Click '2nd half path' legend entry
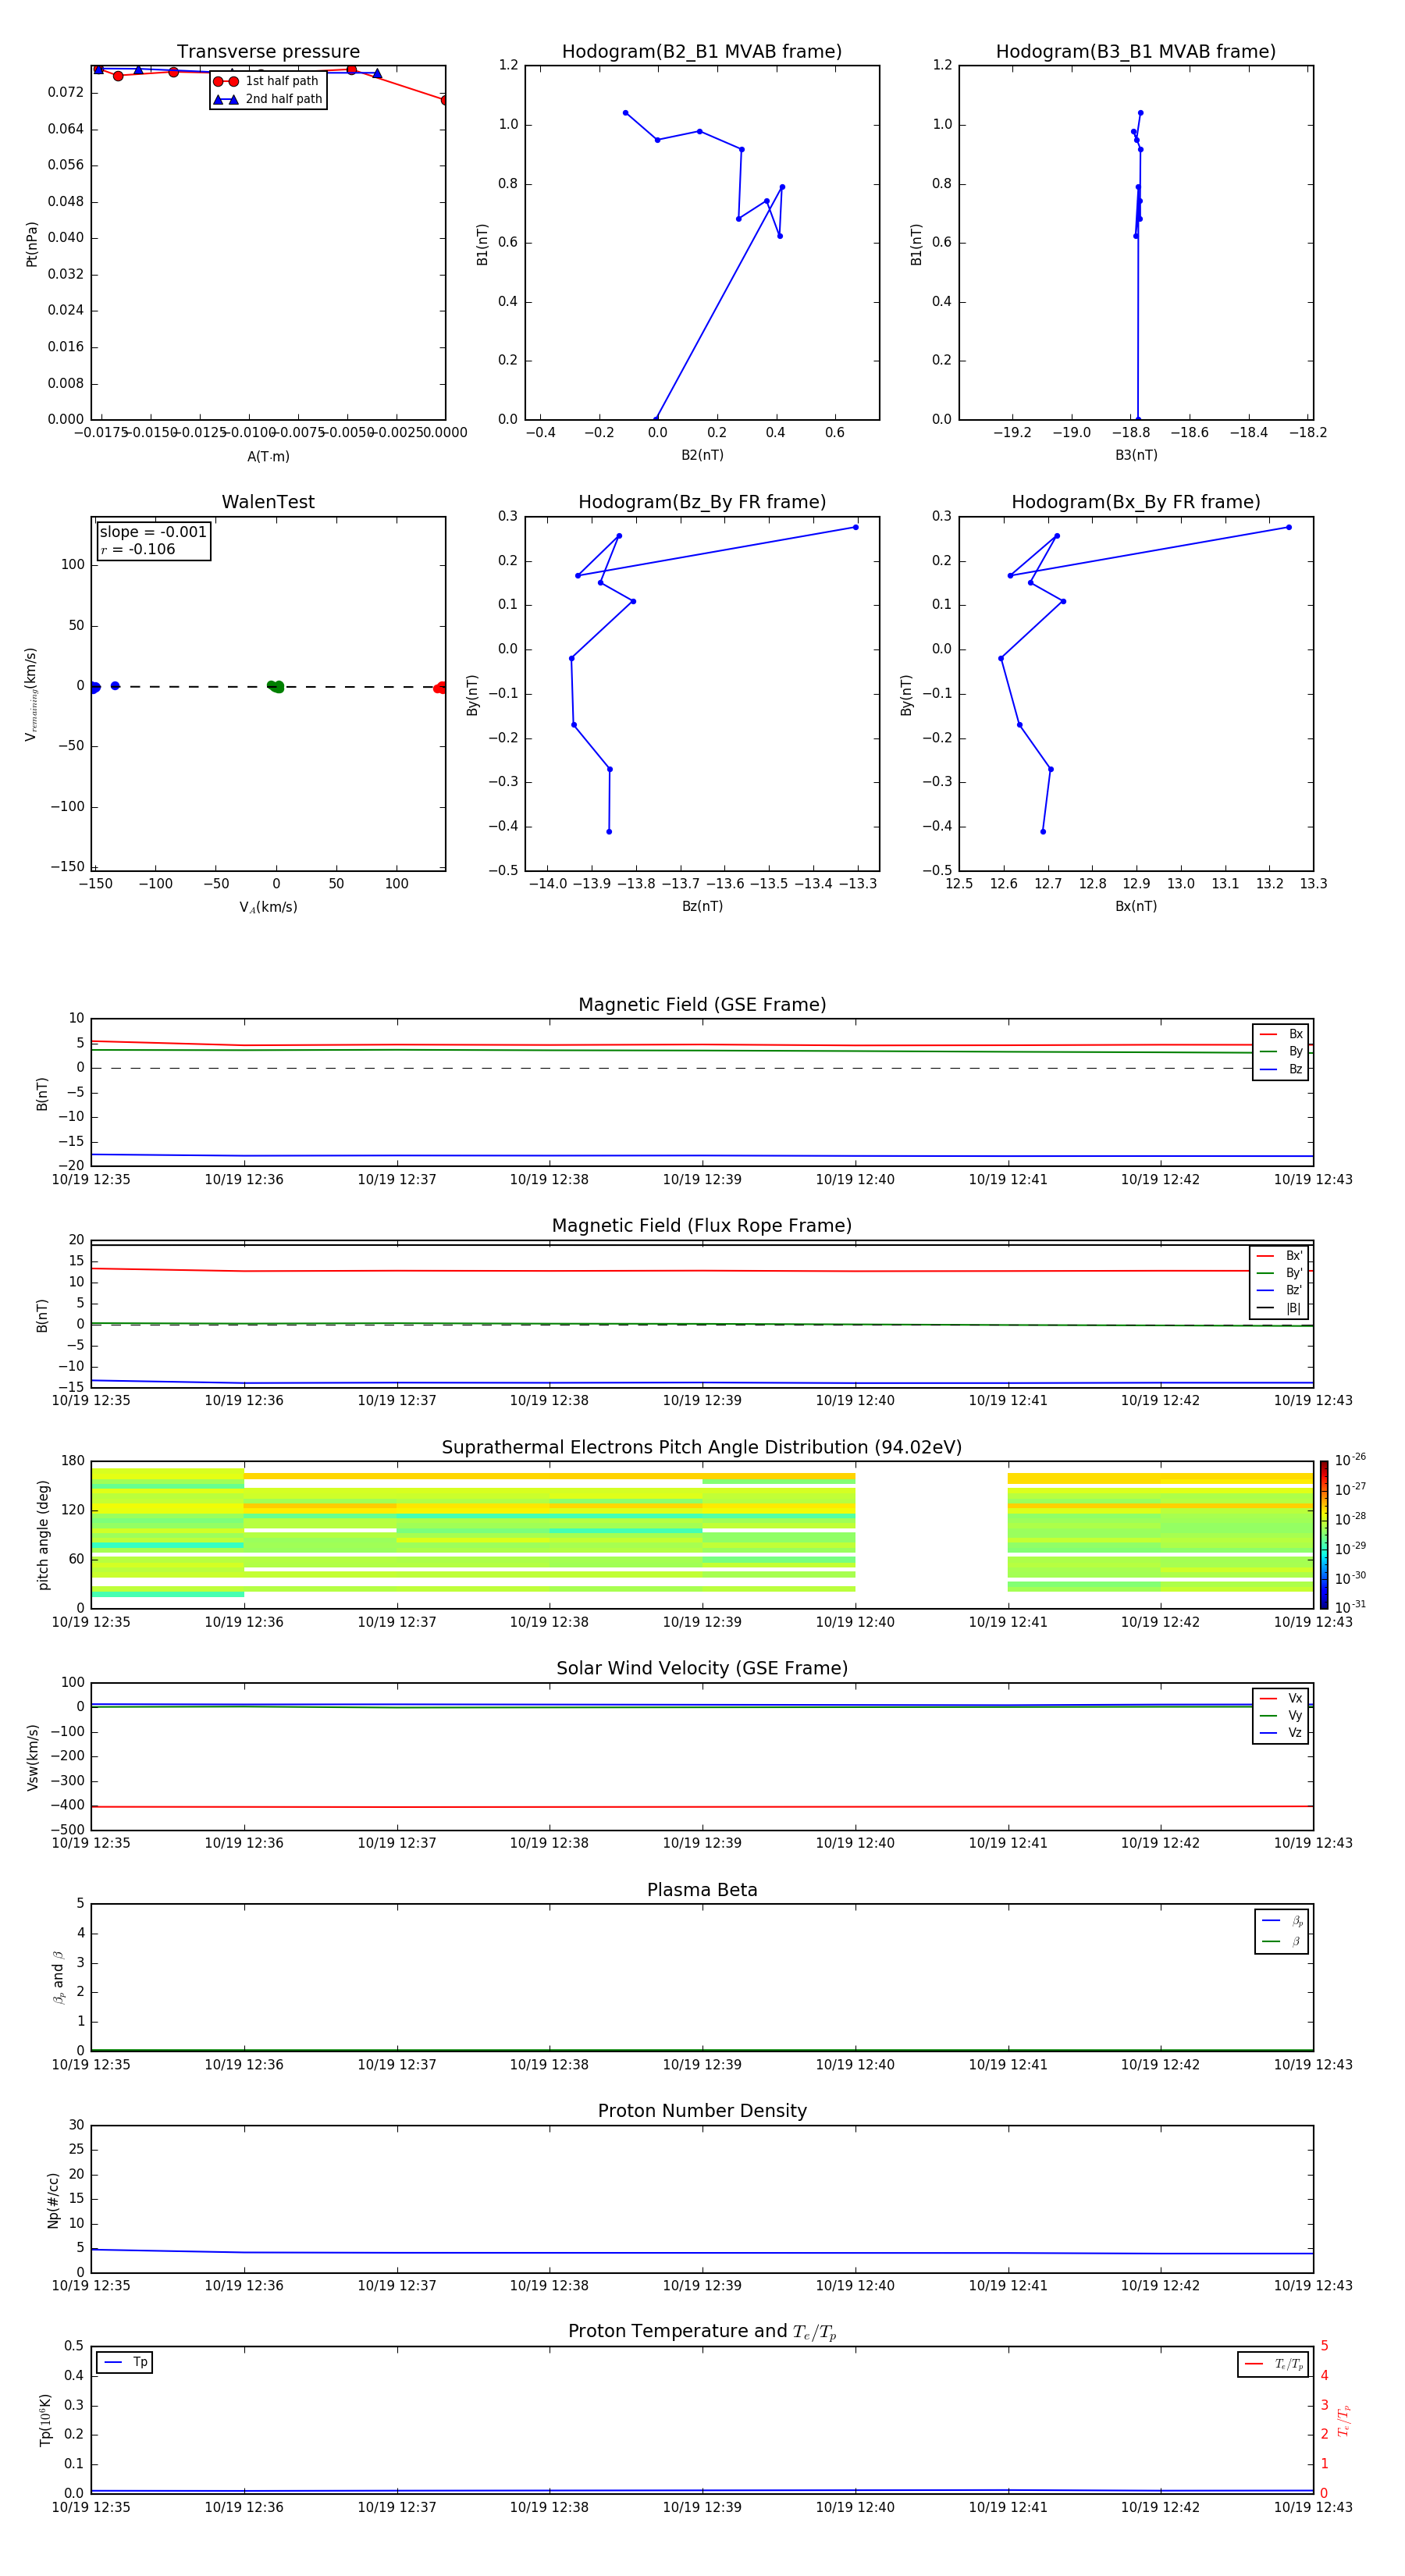Screen dimensions: 1405x2576 coord(268,99)
